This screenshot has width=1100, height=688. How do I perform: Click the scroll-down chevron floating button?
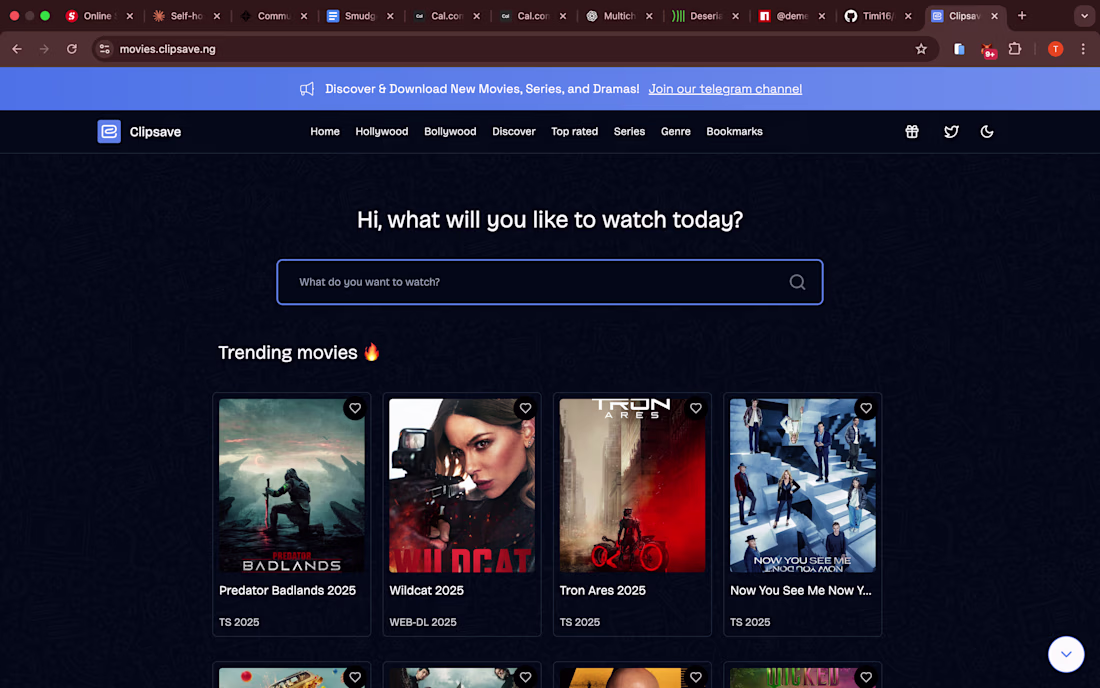[x=1066, y=654]
